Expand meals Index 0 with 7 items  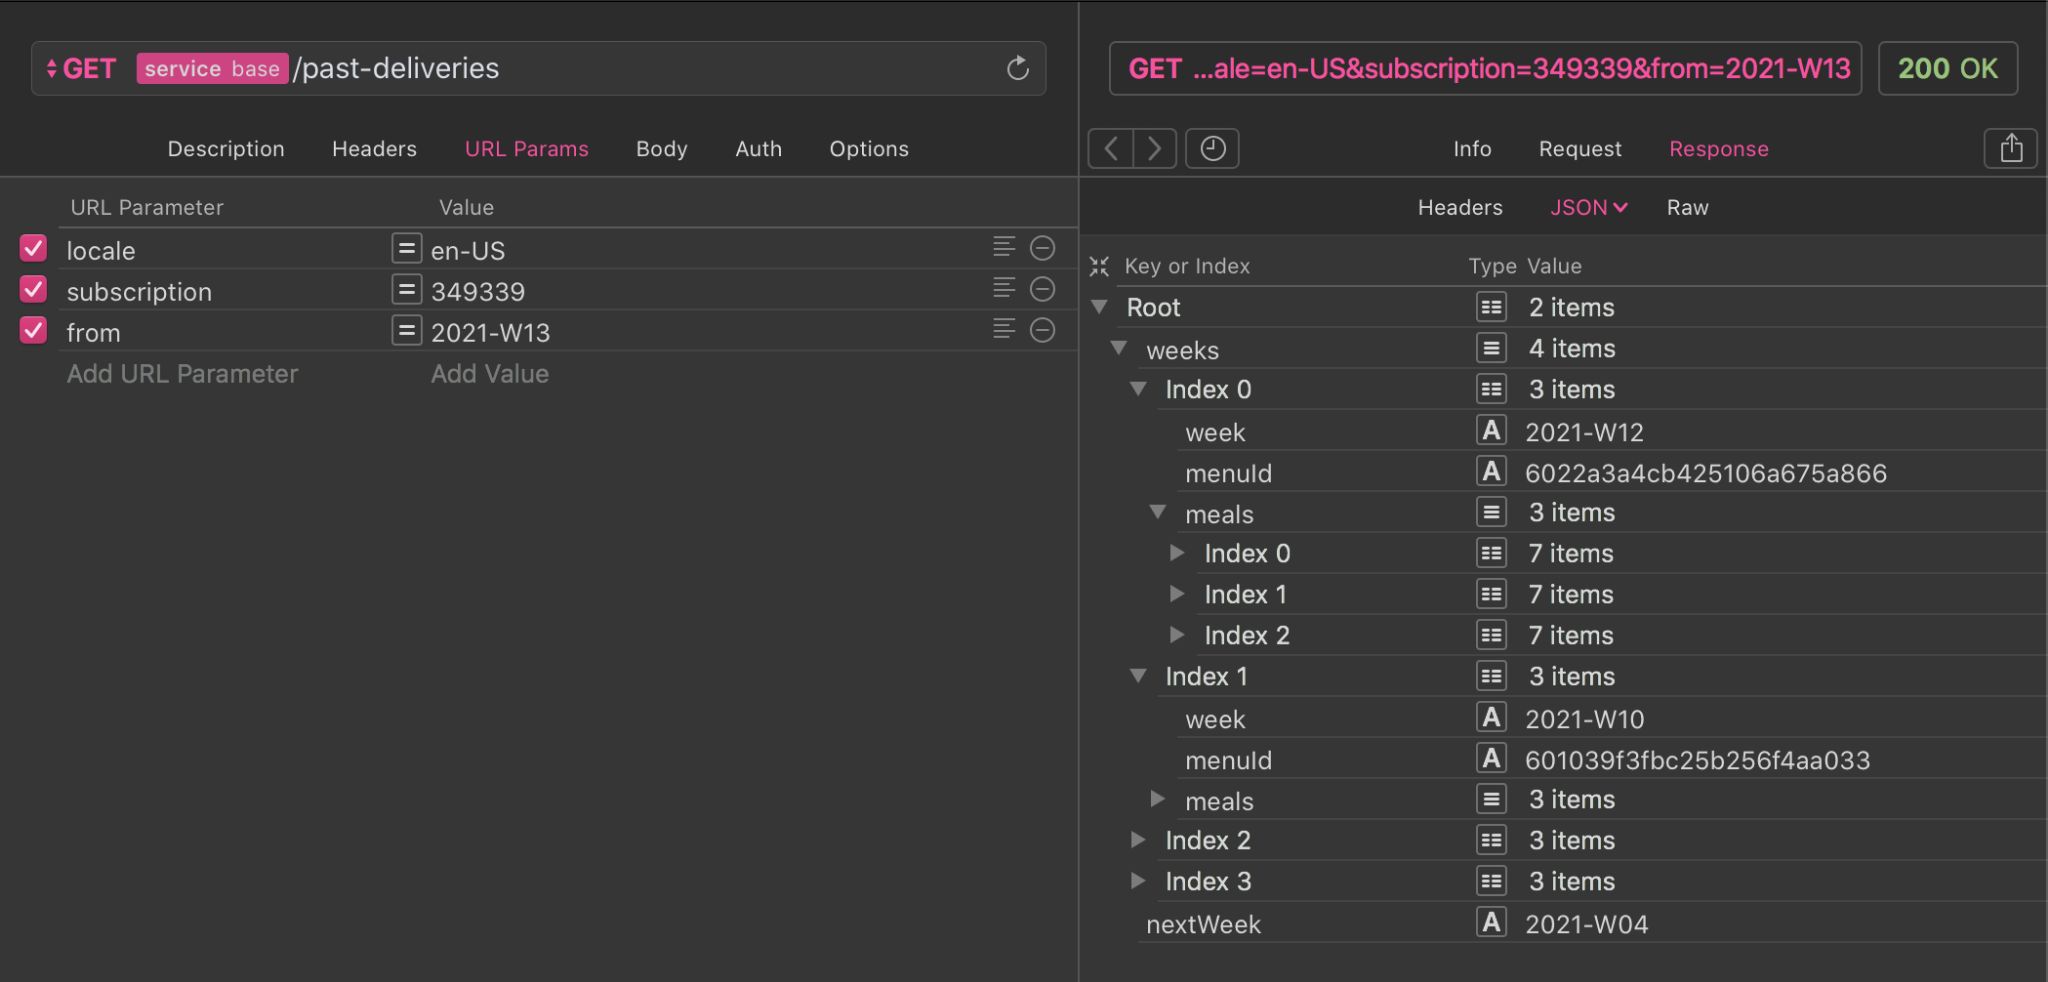[x=1177, y=553]
